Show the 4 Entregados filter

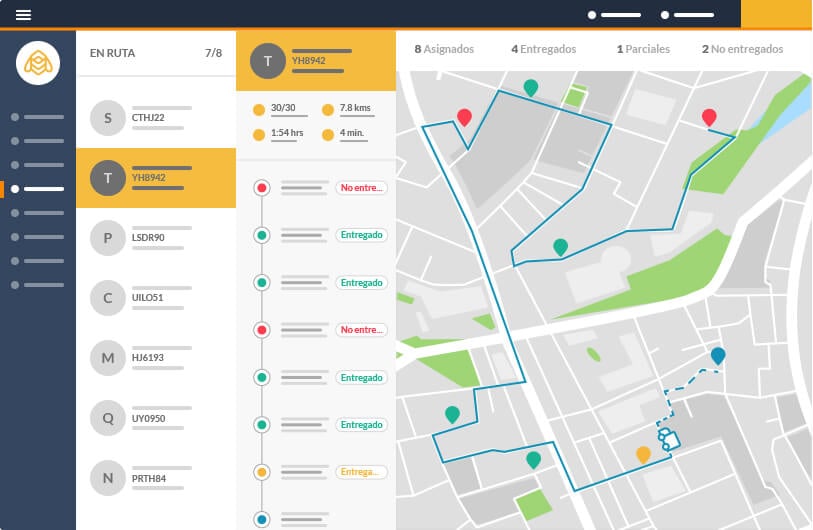pos(543,49)
